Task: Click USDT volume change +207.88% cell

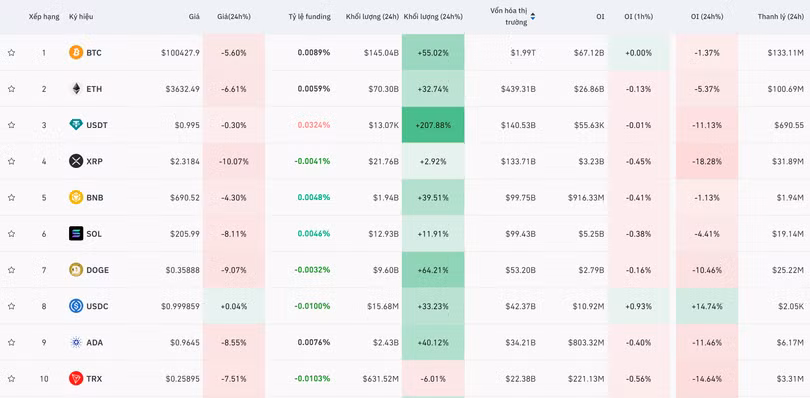Action: [433, 125]
